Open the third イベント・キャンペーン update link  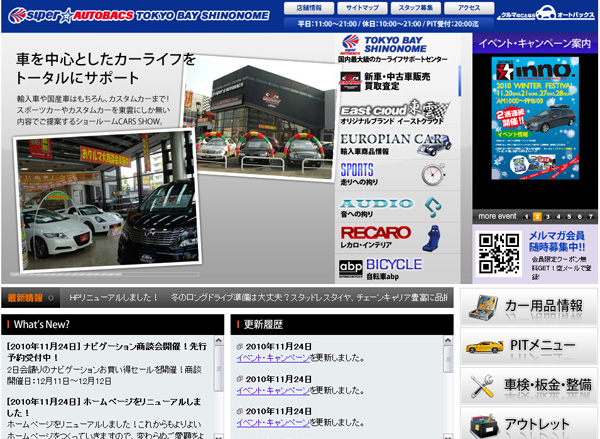(x=273, y=423)
